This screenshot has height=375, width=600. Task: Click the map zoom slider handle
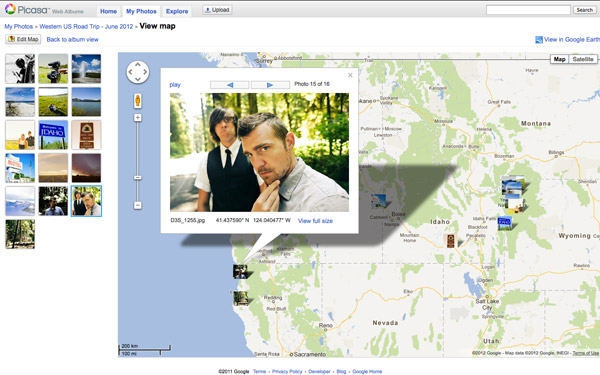pyautogui.click(x=138, y=178)
